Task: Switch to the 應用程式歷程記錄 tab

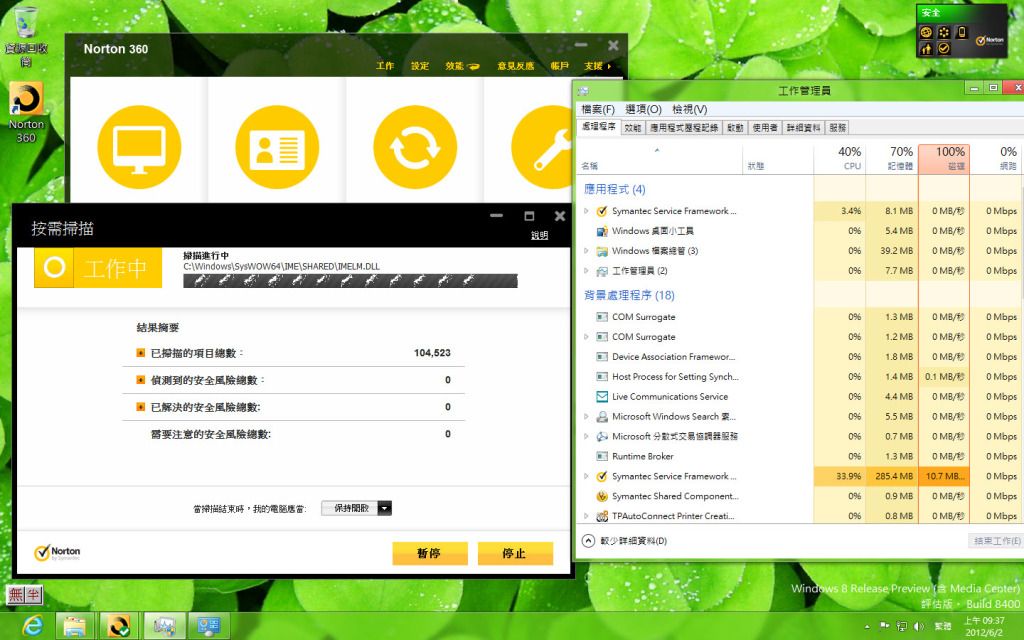Action: pyautogui.click(x=684, y=128)
